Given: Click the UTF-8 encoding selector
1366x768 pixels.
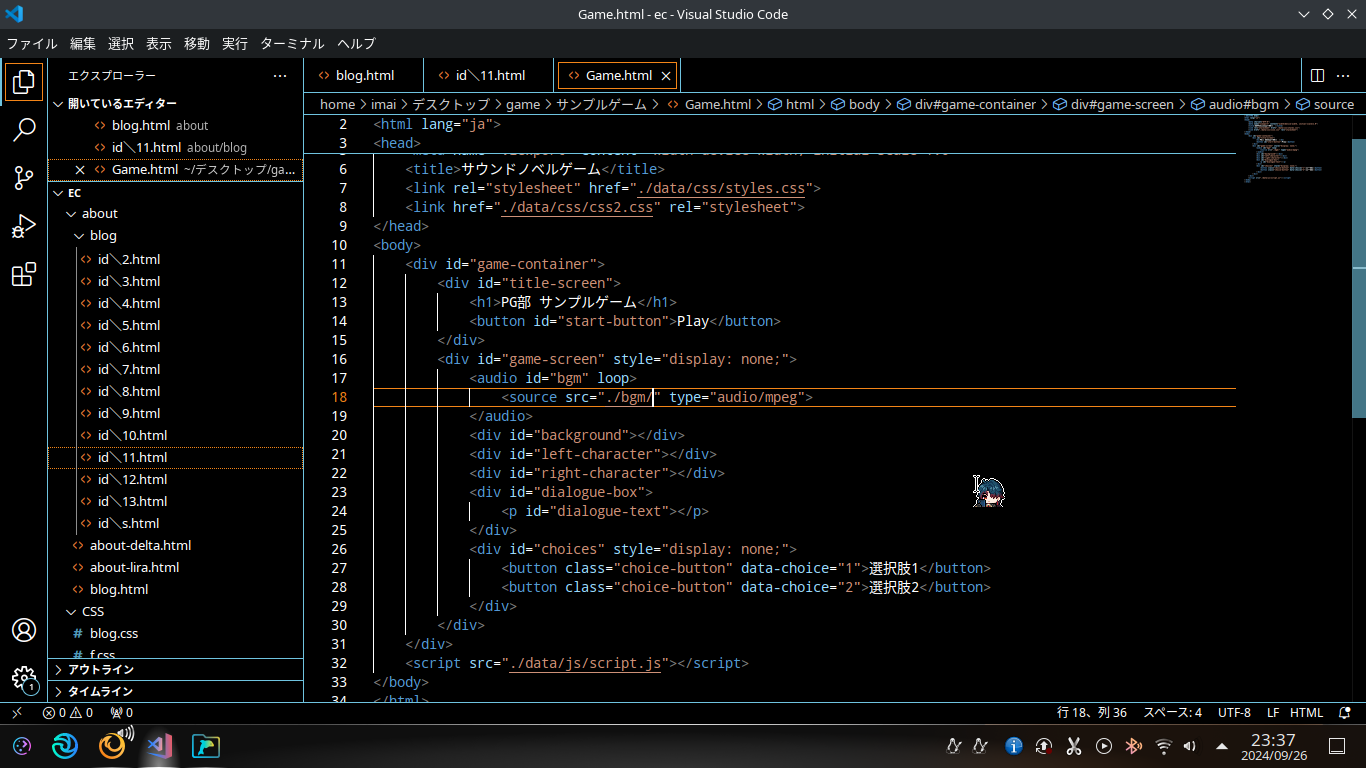Looking at the screenshot, I should (x=1234, y=713).
